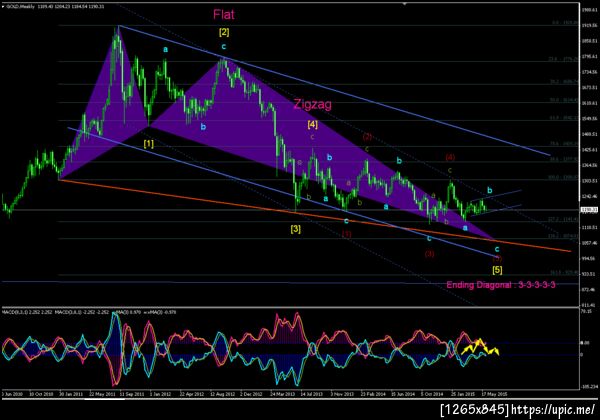Click the yellow "[4]" wave label below Zigzag

(x=312, y=124)
